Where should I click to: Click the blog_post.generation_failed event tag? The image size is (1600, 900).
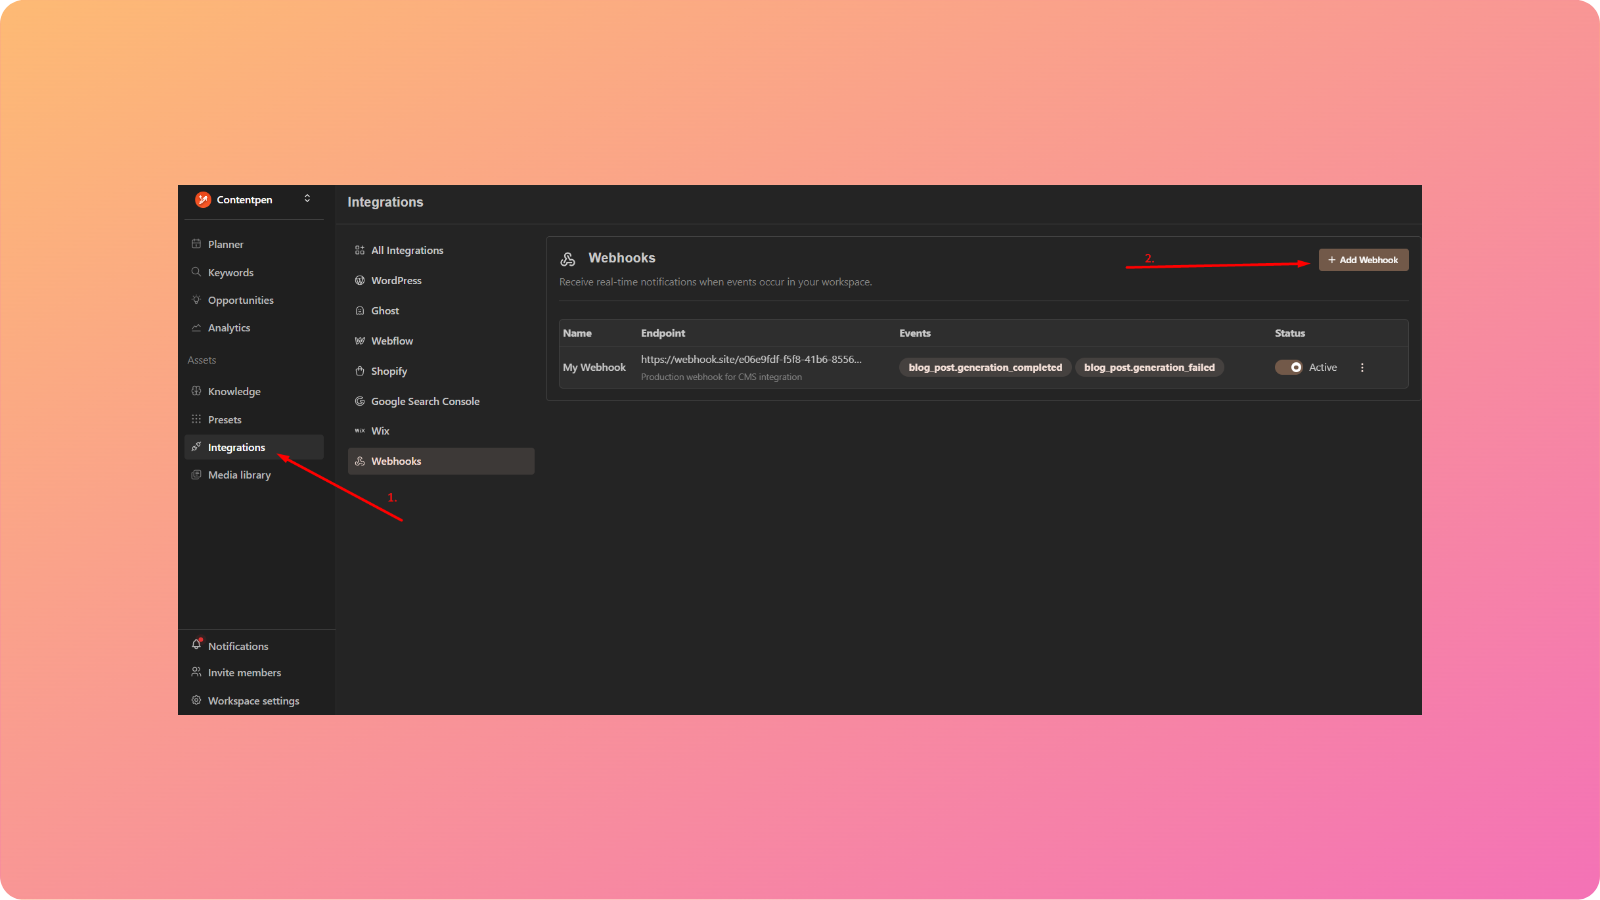[1149, 367]
